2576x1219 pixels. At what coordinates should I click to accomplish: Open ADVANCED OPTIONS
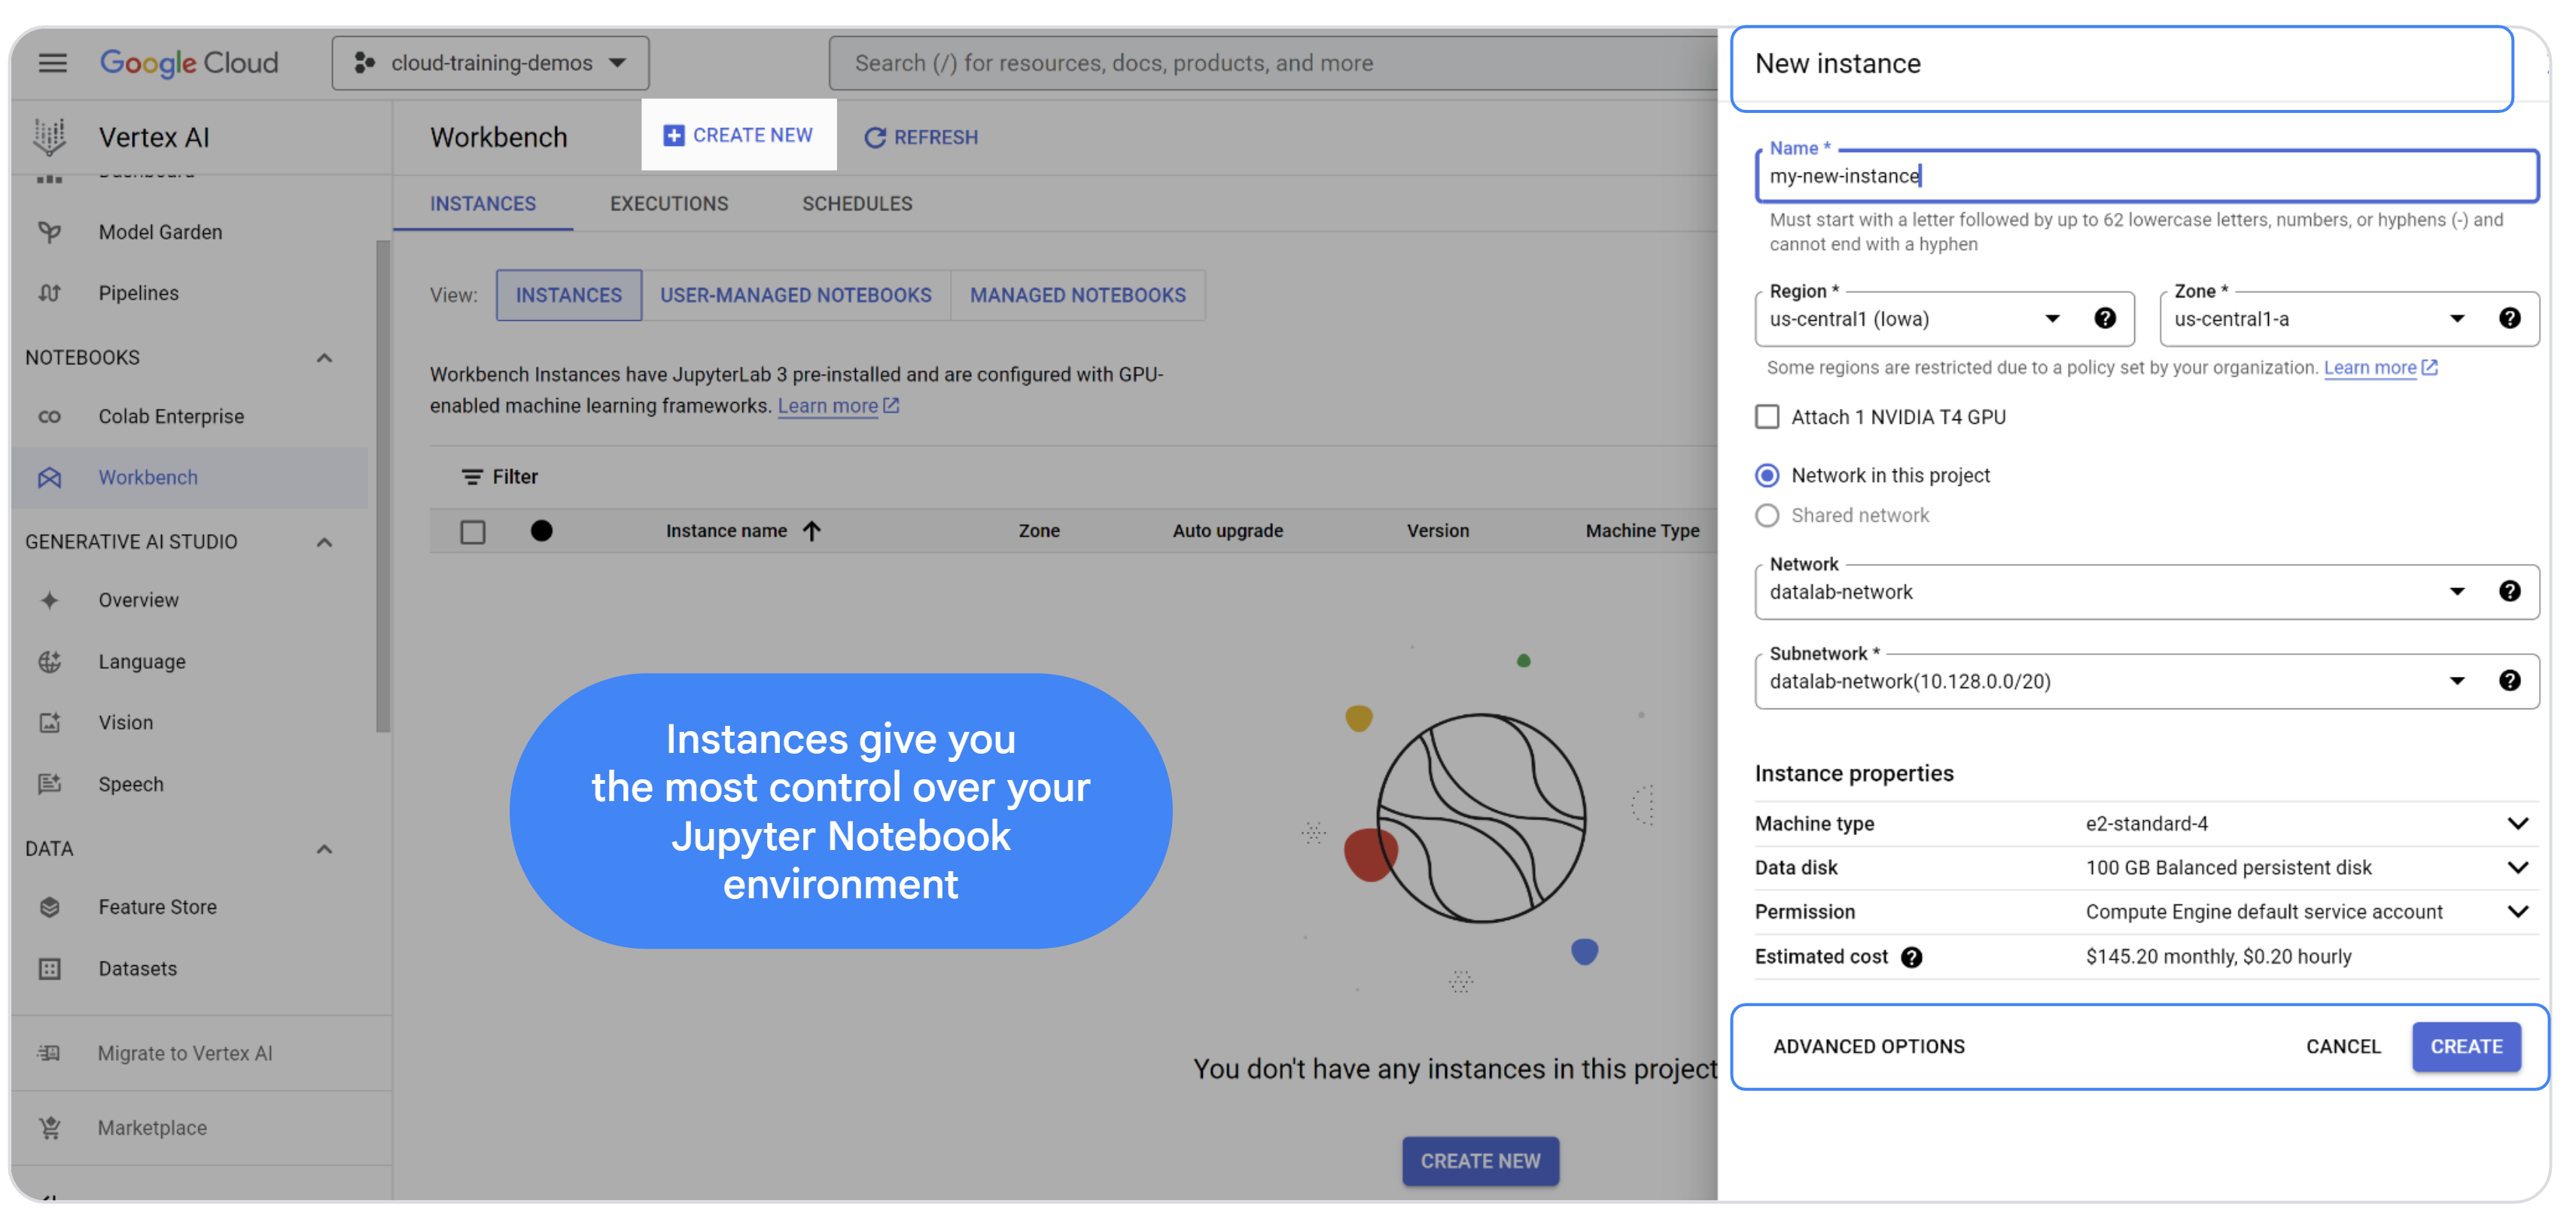point(1868,1046)
